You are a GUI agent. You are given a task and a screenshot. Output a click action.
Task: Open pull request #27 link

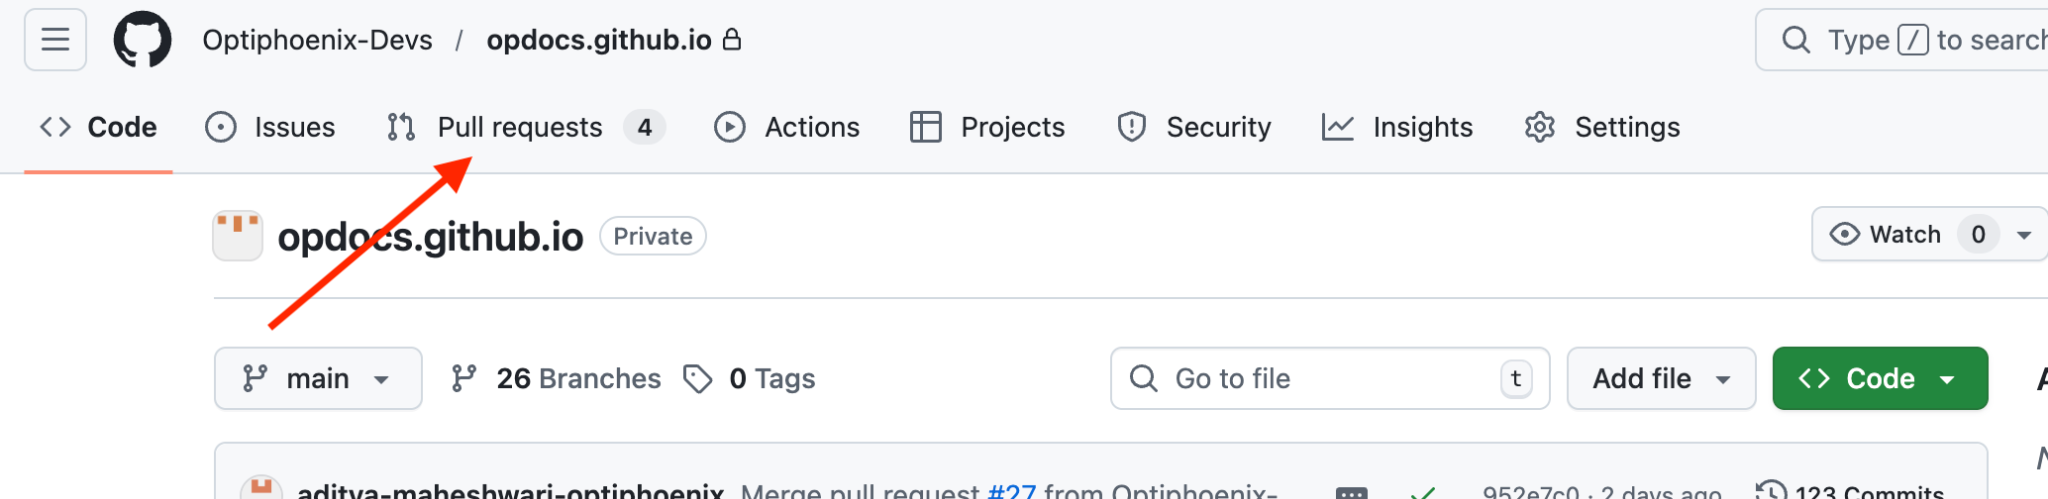(x=1011, y=491)
